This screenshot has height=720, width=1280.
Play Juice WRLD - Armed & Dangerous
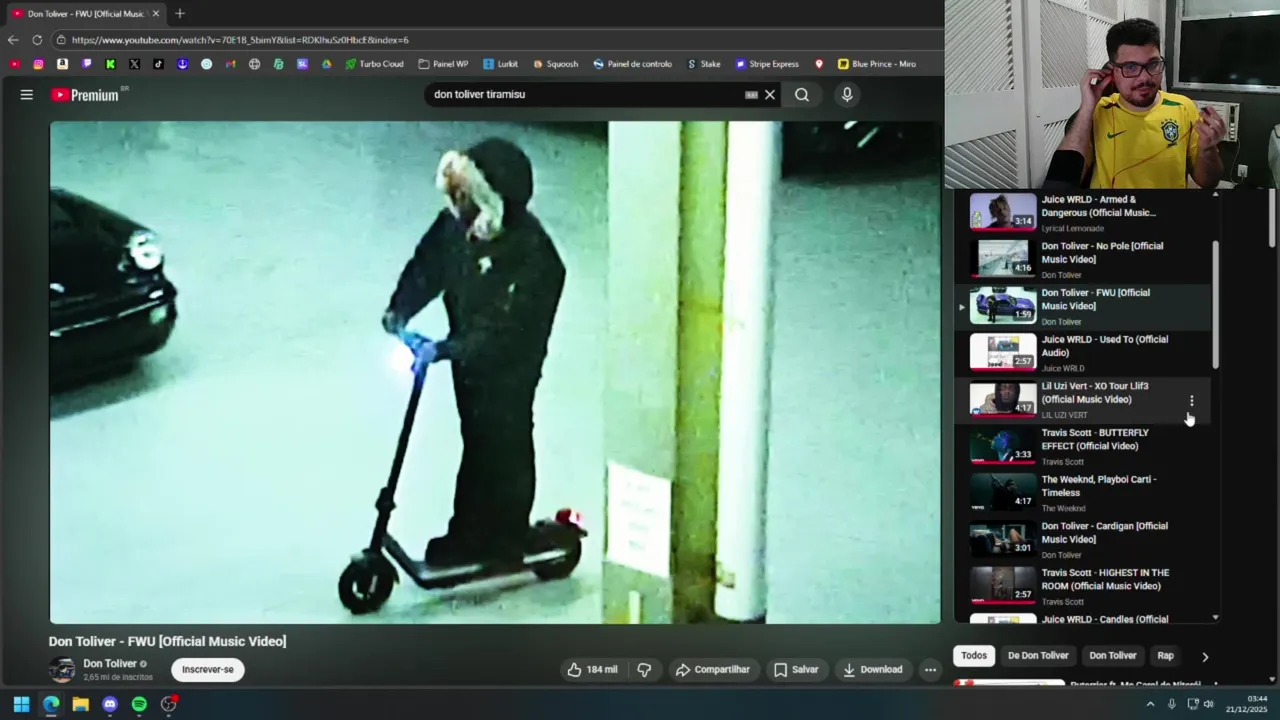click(1083, 213)
